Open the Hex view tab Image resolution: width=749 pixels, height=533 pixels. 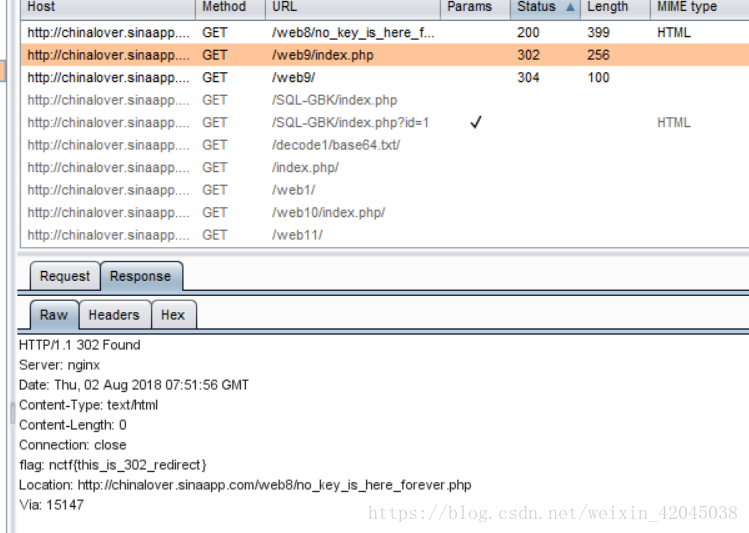173,315
